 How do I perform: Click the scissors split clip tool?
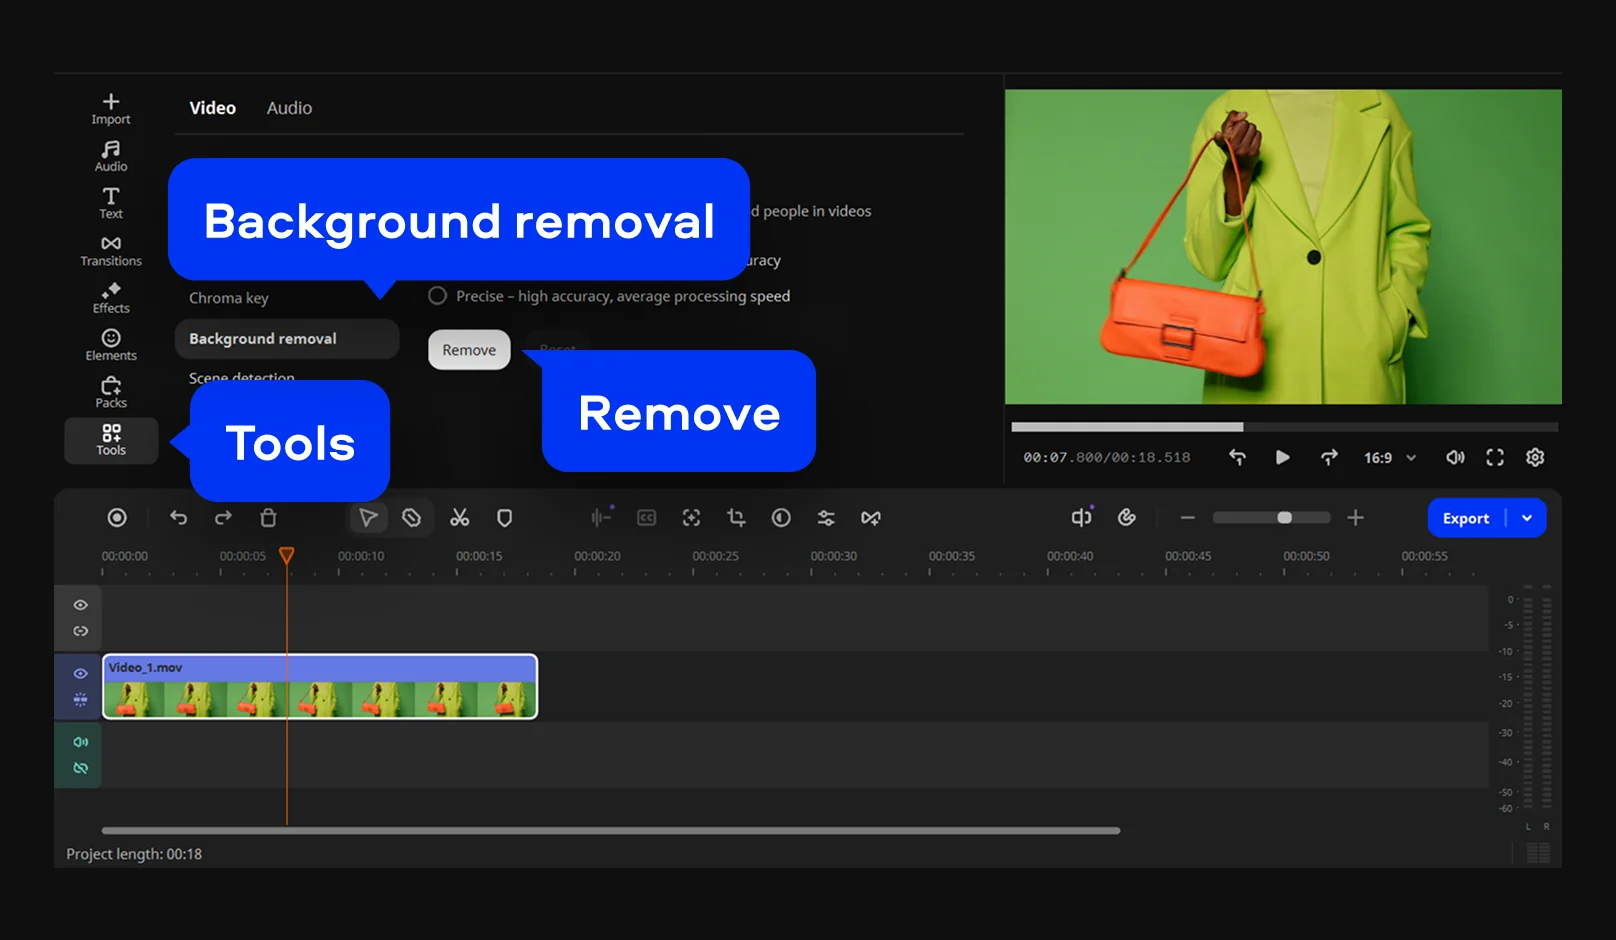[459, 518]
